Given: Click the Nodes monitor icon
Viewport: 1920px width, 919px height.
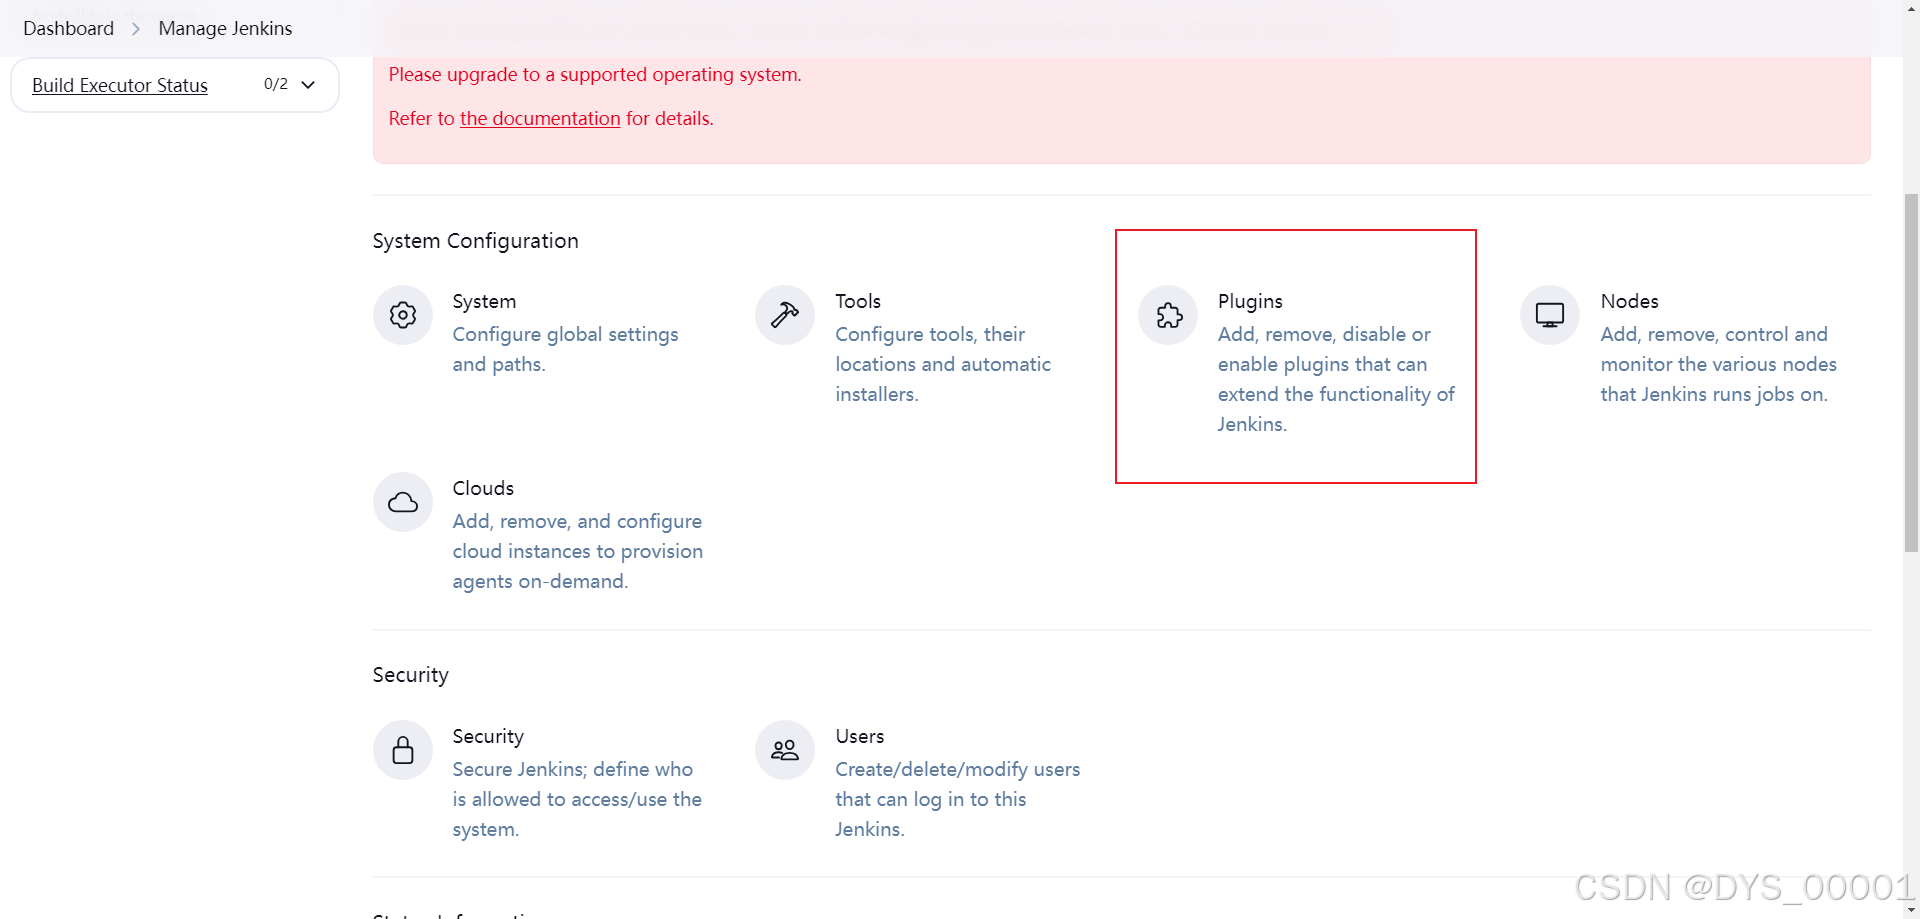Looking at the screenshot, I should pos(1550,315).
